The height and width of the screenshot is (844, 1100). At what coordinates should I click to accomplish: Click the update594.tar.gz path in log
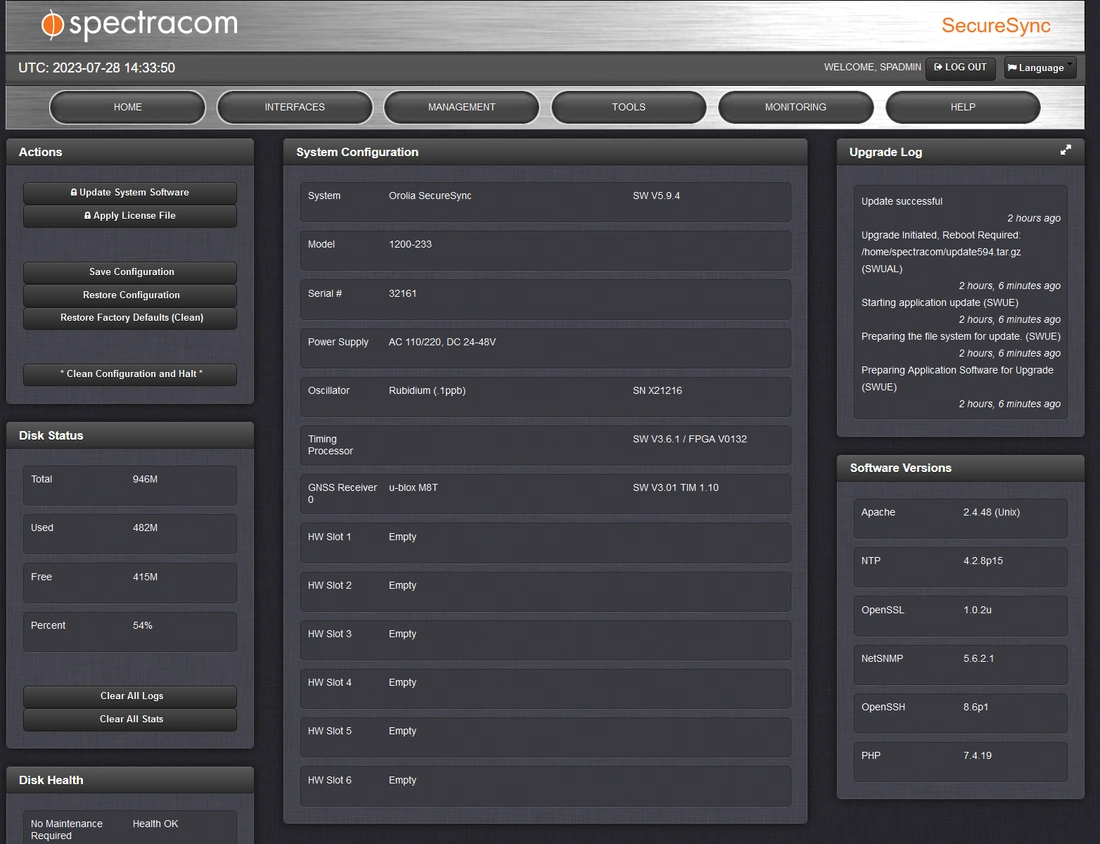[941, 252]
